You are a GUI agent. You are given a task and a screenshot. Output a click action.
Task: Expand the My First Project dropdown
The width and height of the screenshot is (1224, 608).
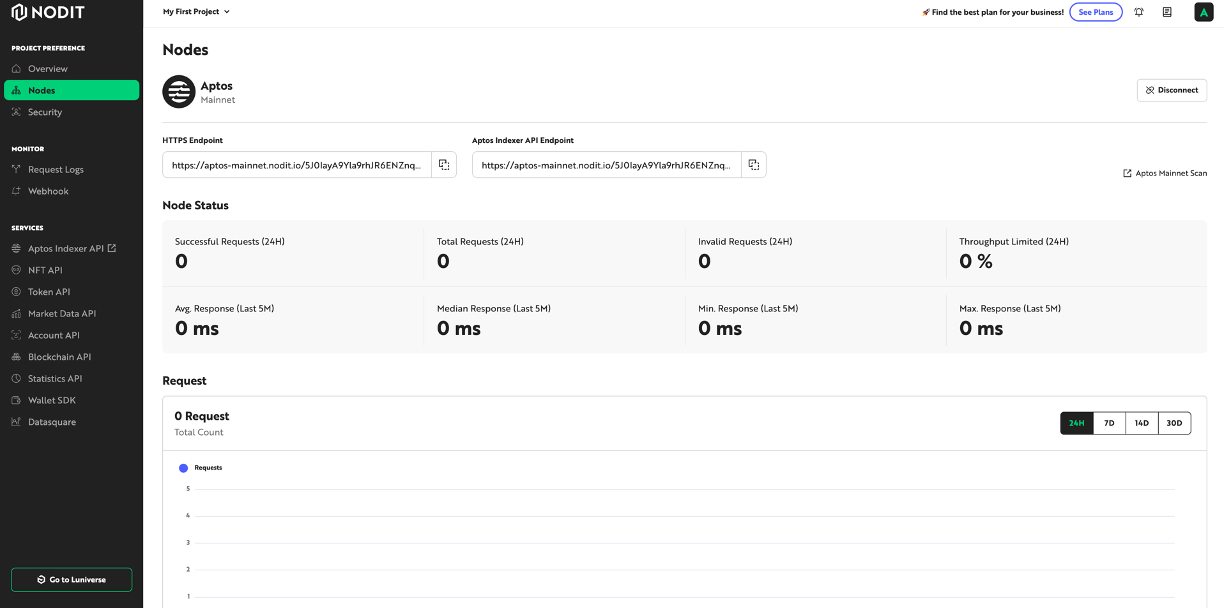[x=197, y=12]
